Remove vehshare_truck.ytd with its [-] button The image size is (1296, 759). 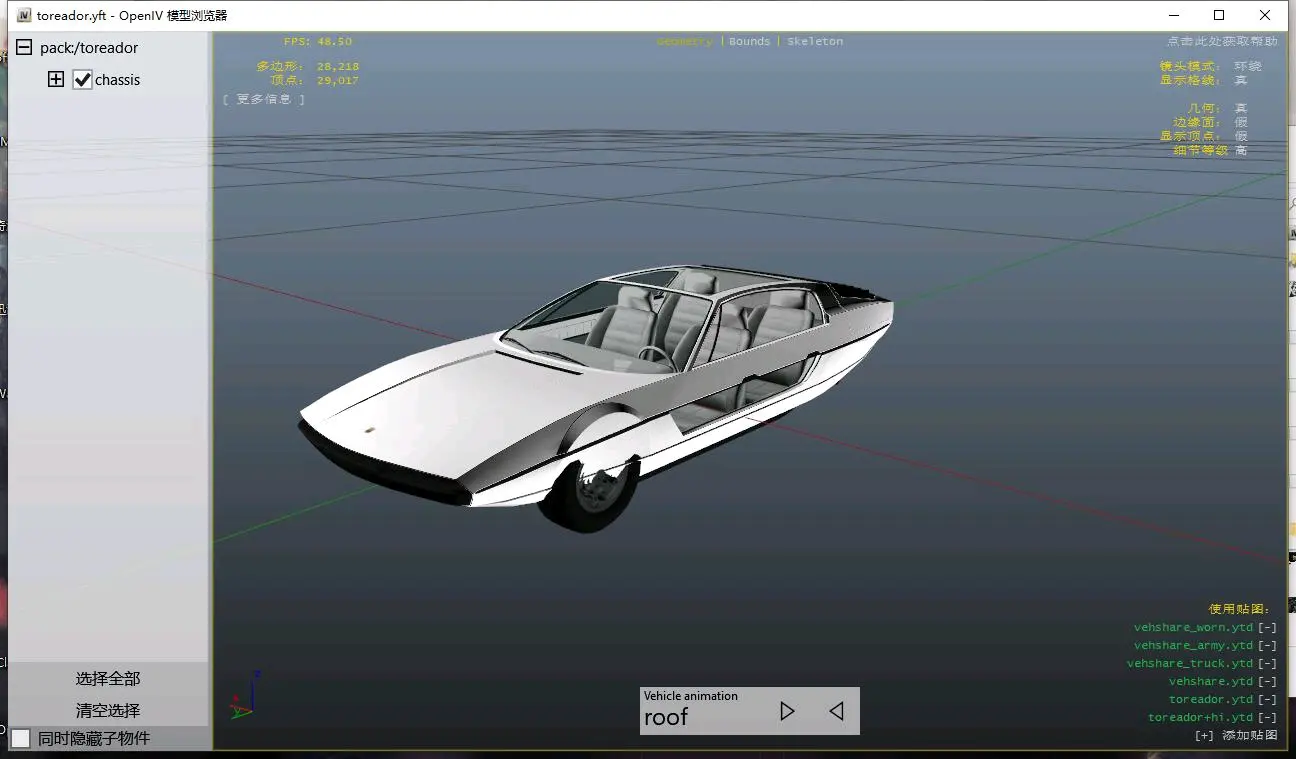coord(1267,664)
